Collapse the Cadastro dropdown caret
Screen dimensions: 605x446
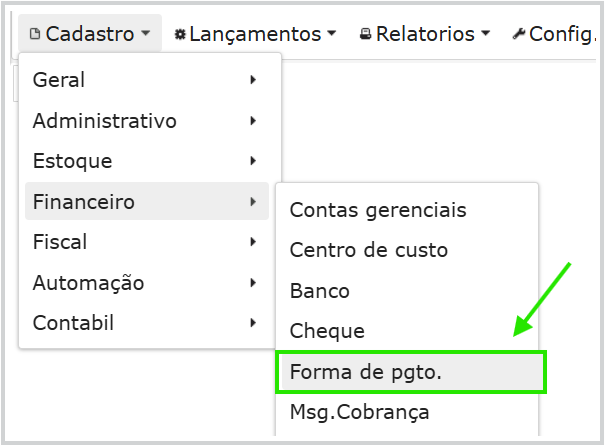[145, 35]
